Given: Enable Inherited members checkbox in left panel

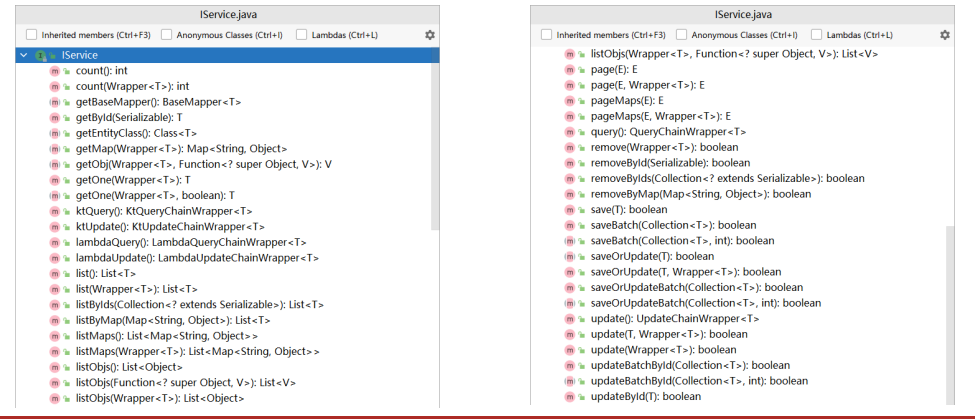Looking at the screenshot, I should (31, 35).
